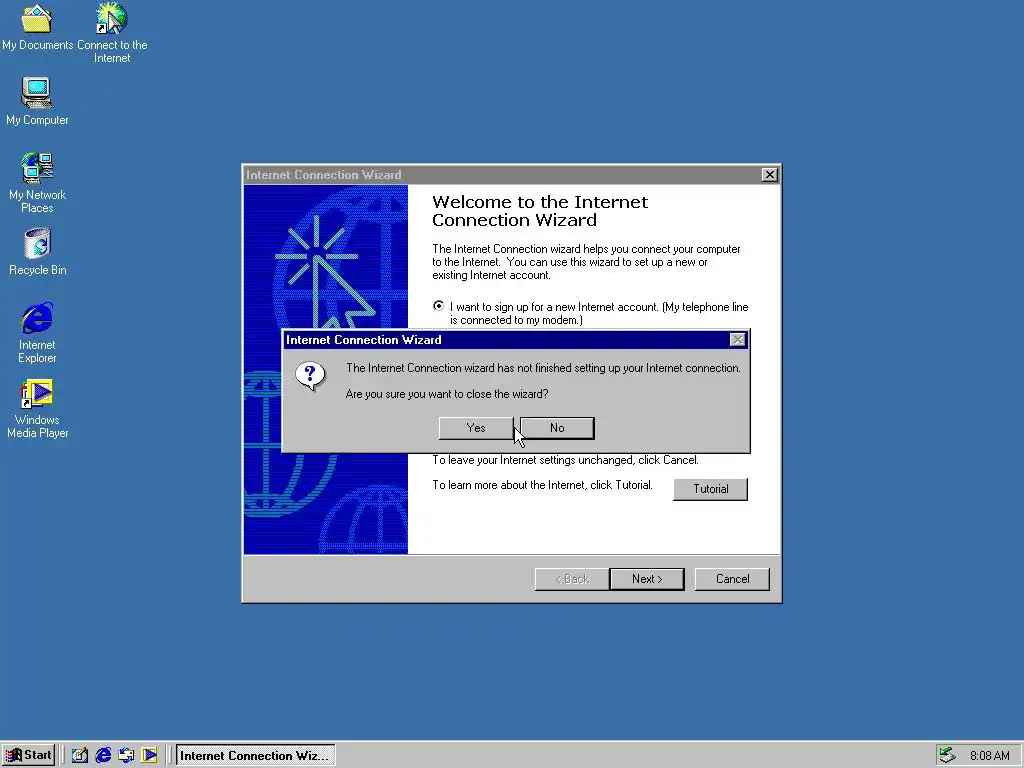This screenshot has width=1024, height=768.
Task: Open the Start menu
Action: (x=28, y=756)
